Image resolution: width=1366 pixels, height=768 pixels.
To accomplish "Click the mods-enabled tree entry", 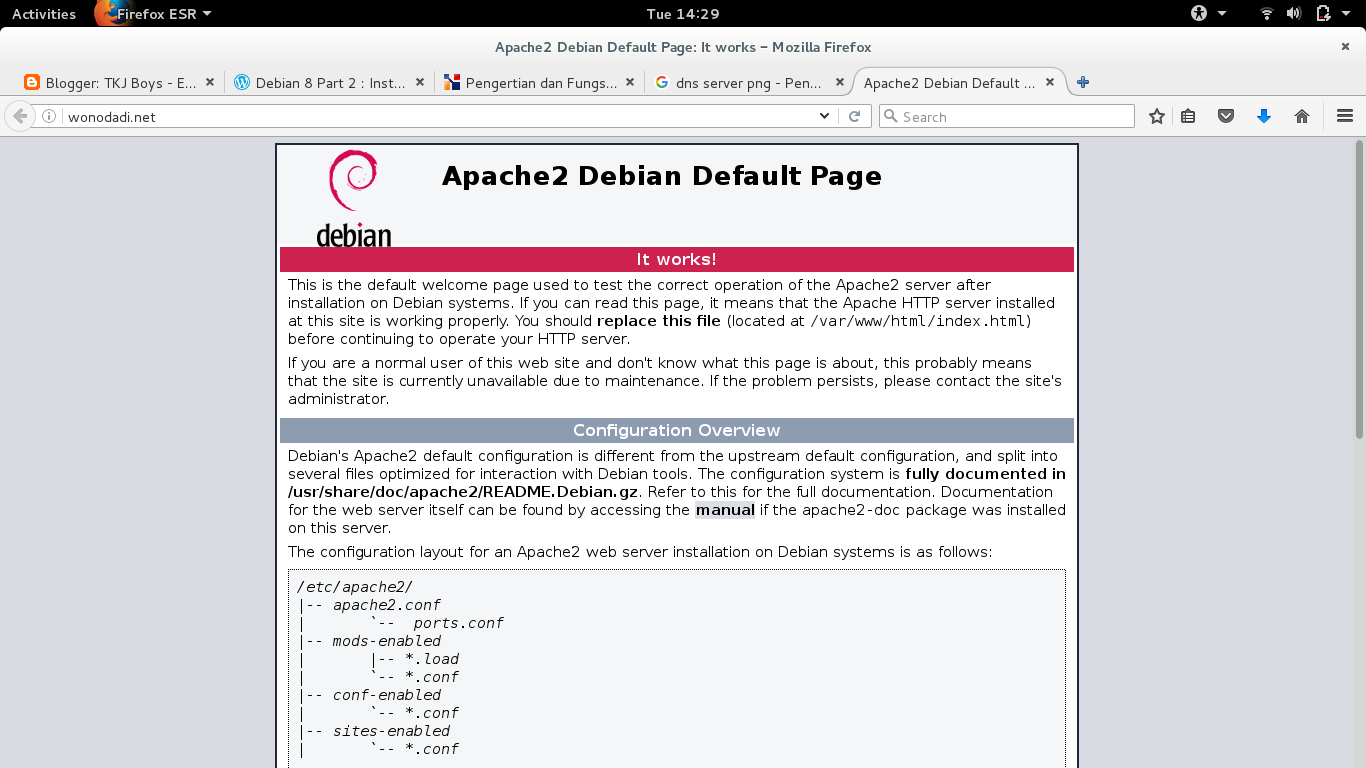I will coord(387,641).
